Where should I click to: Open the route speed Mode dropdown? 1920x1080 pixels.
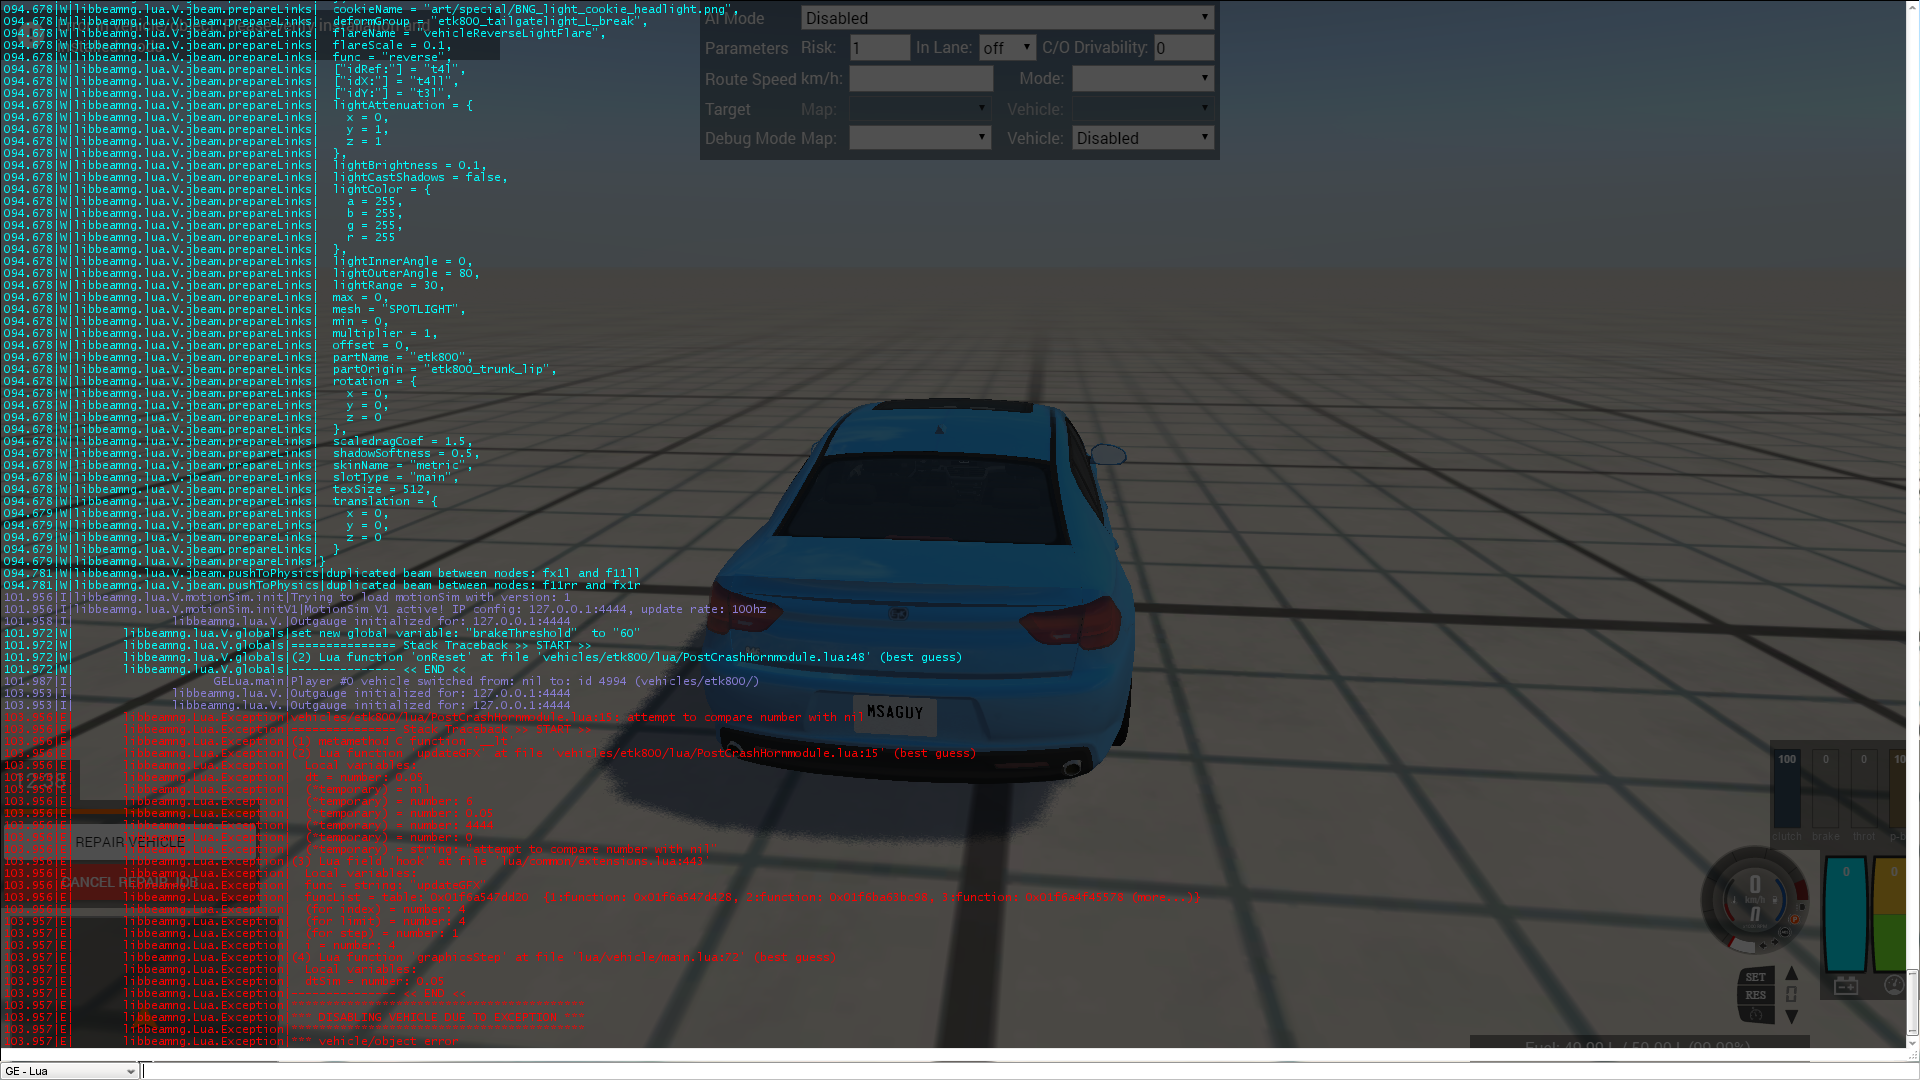[x=1142, y=78]
